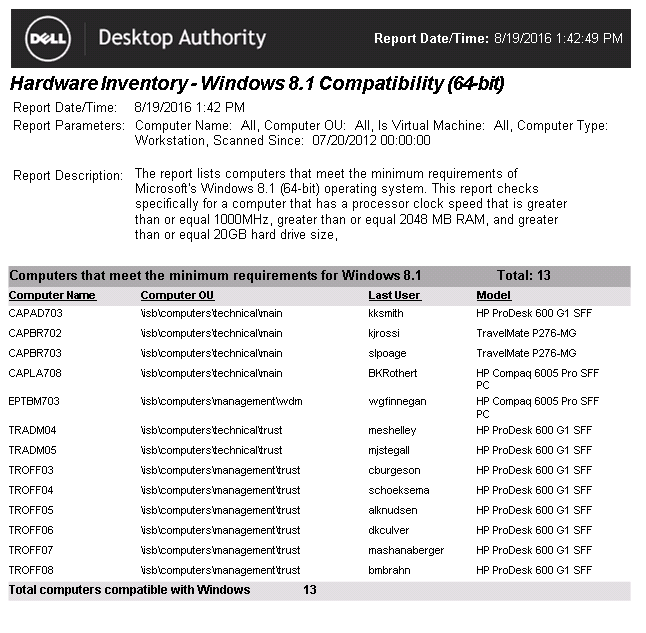Click the TravelMate P276-MG model for CAPBR703
Image resolution: width=646 pixels, height=633 pixels.
click(x=526, y=354)
